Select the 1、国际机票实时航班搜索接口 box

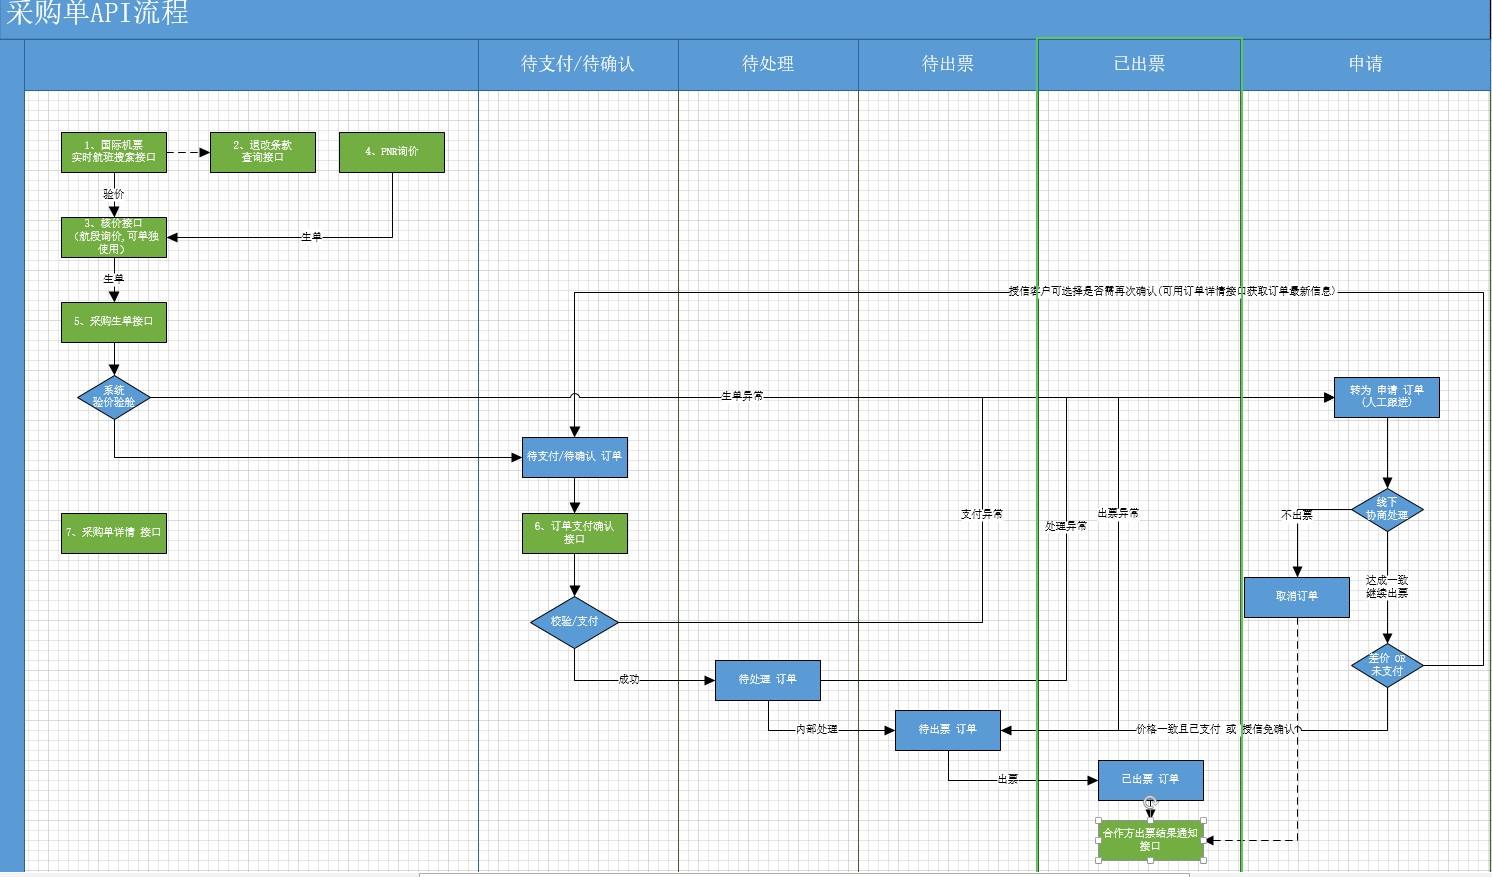(113, 152)
